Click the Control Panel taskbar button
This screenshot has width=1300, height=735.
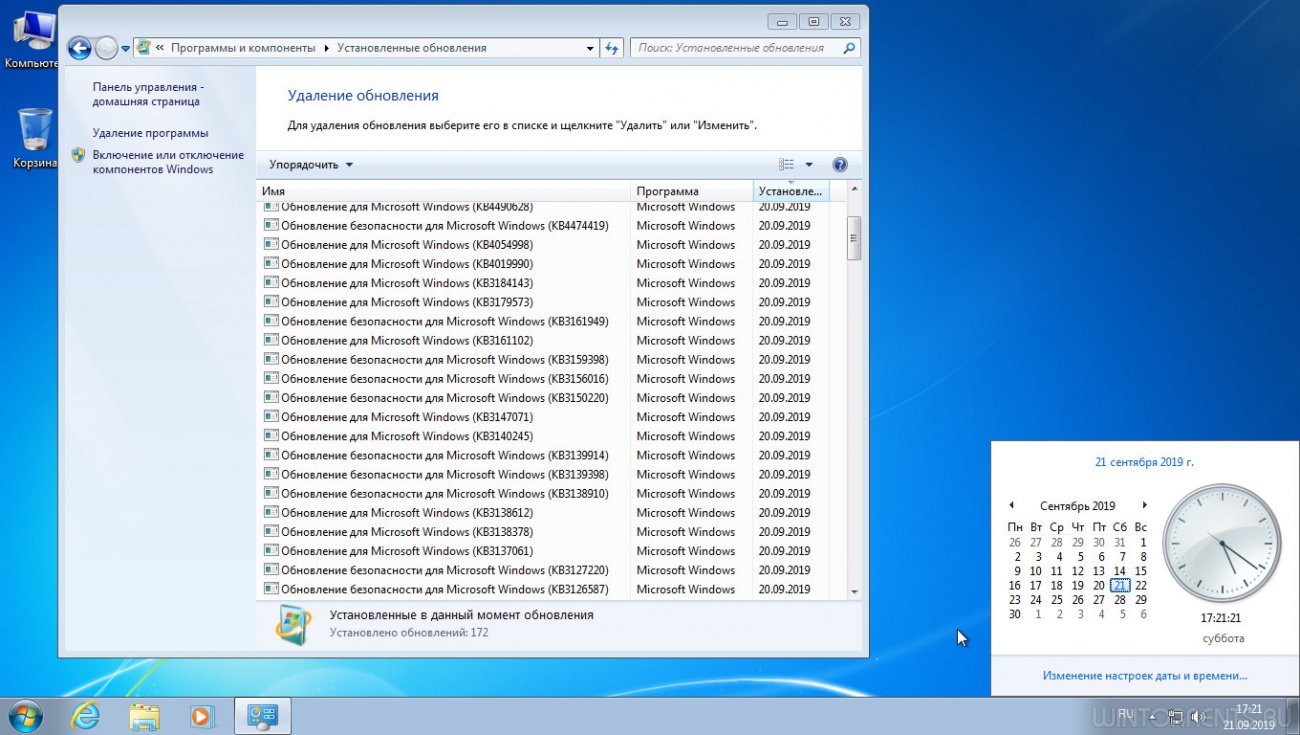(x=262, y=716)
